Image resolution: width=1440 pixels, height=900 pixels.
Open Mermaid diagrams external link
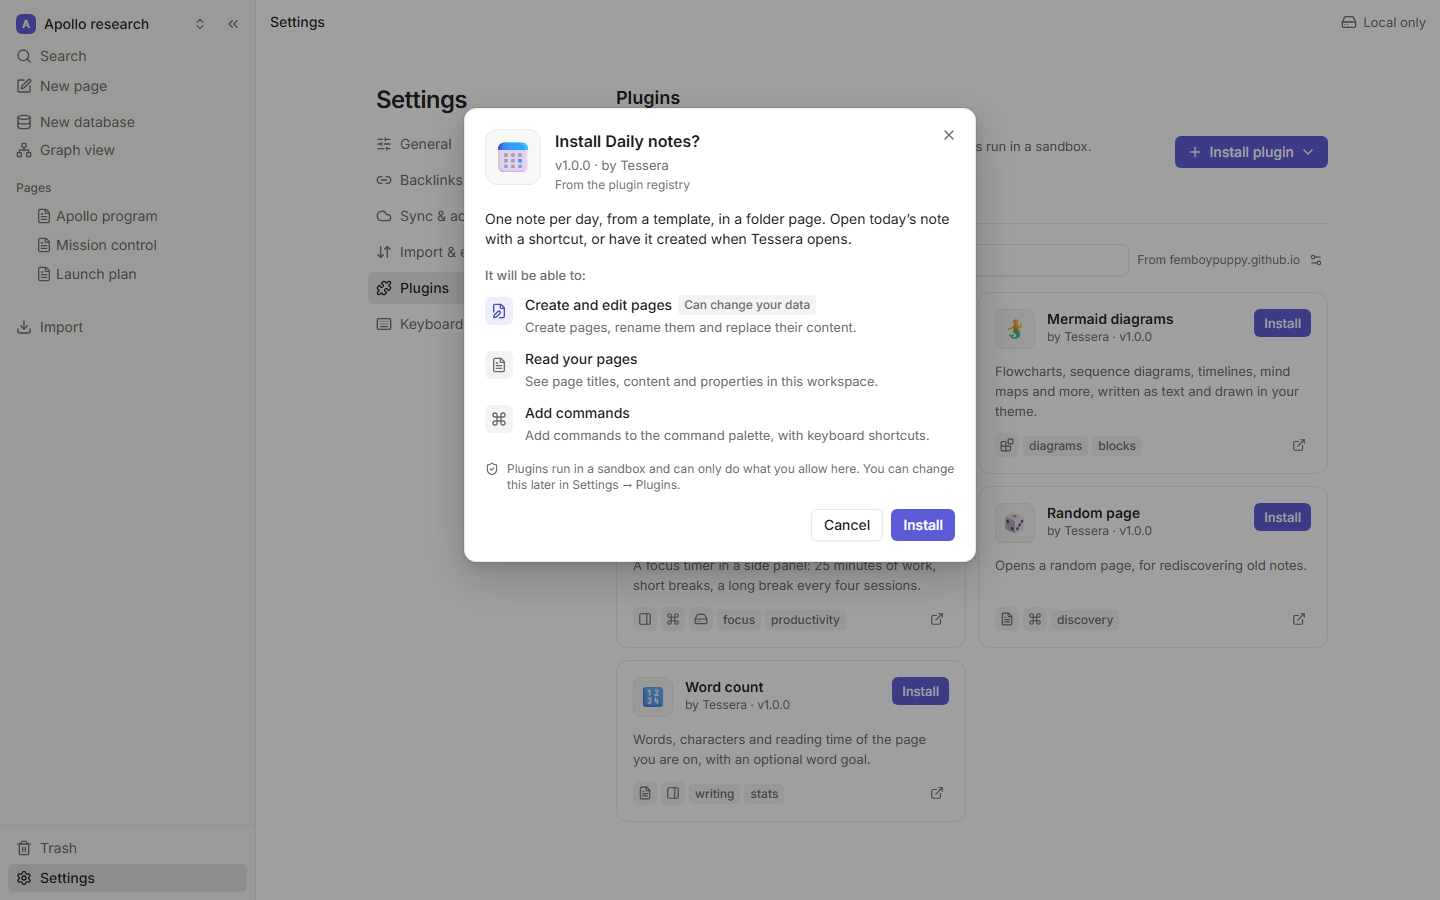coord(1299,445)
